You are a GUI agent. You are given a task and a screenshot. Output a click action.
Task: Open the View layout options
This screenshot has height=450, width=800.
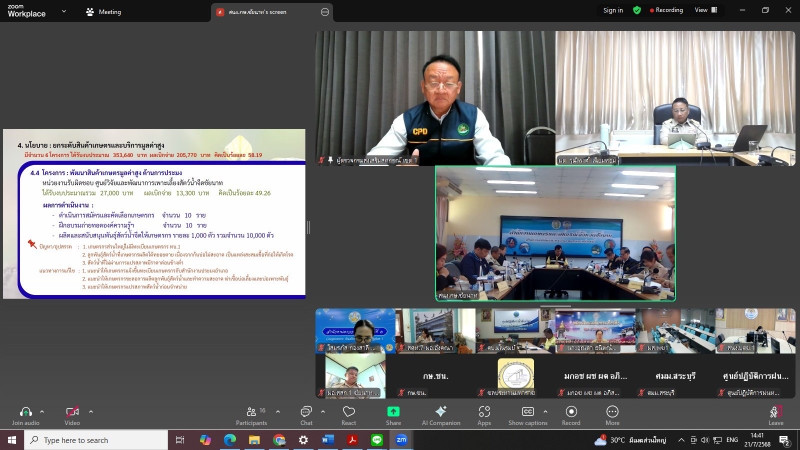point(731,10)
